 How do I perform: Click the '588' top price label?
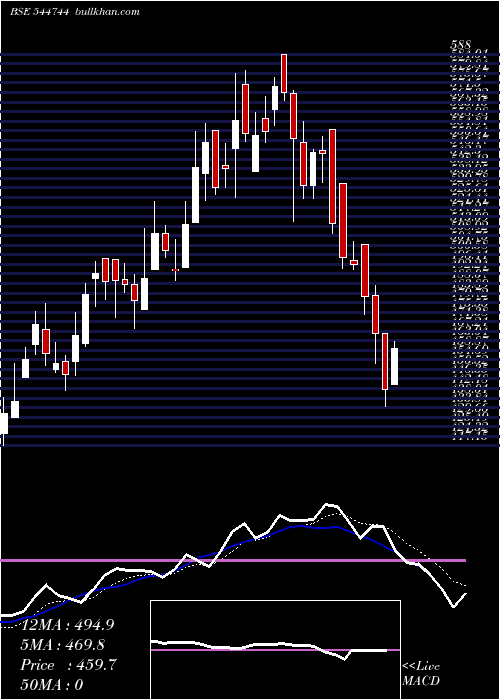pyautogui.click(x=460, y=46)
